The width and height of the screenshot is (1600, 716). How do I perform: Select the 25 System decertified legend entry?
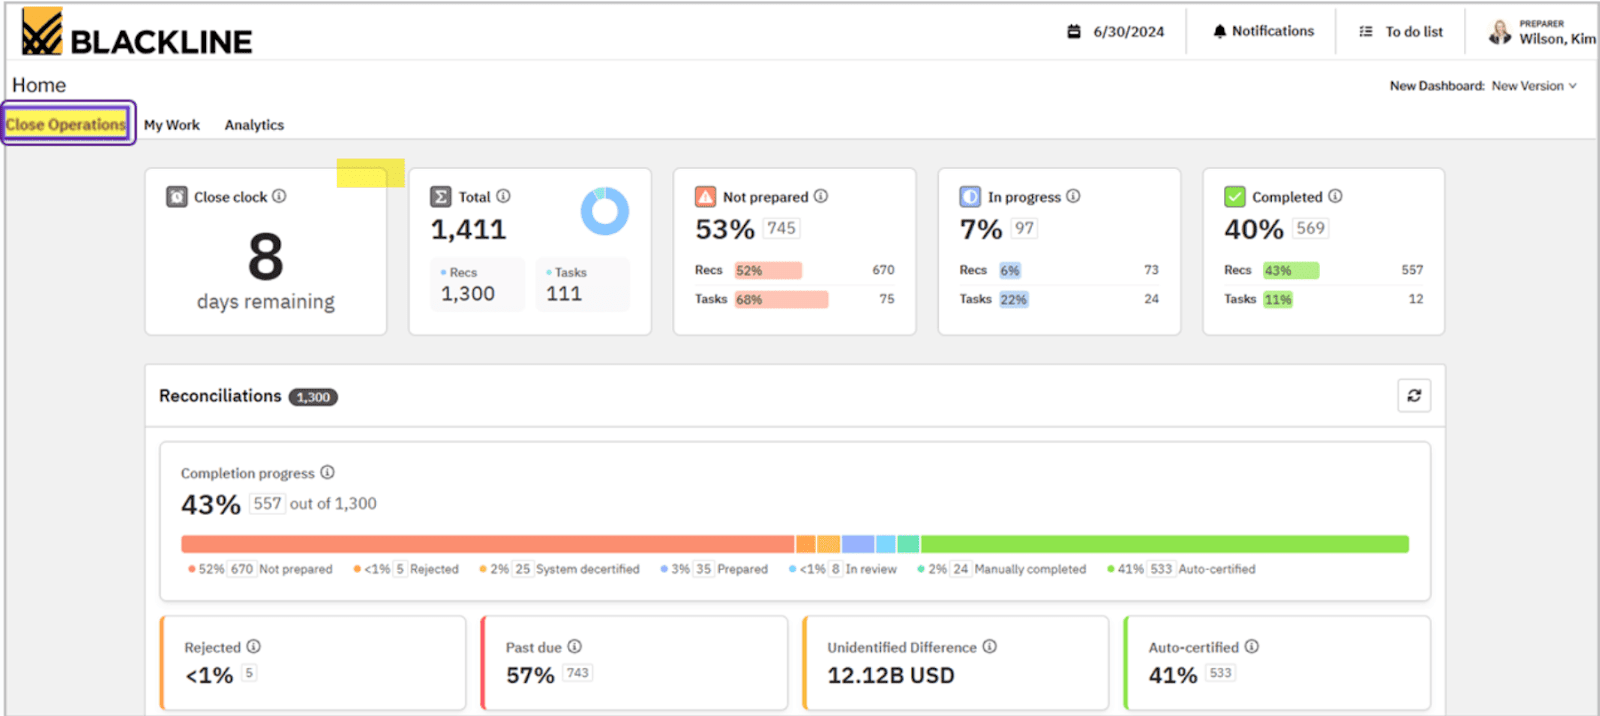[559, 569]
